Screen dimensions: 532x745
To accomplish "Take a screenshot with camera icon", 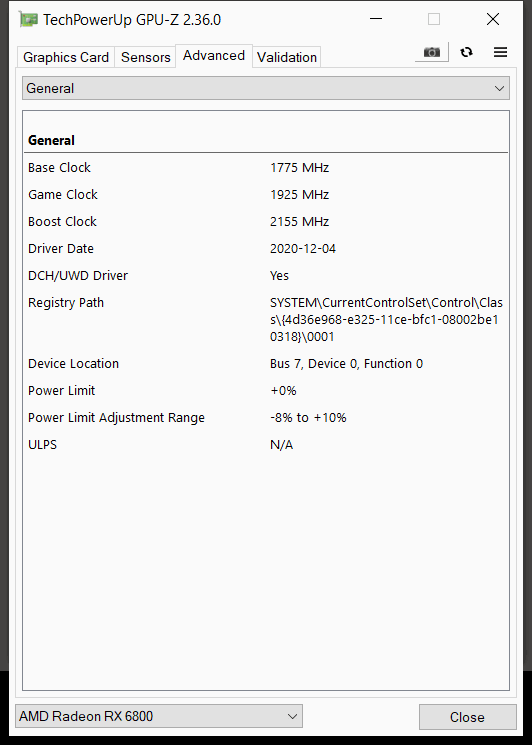I will [x=431, y=52].
